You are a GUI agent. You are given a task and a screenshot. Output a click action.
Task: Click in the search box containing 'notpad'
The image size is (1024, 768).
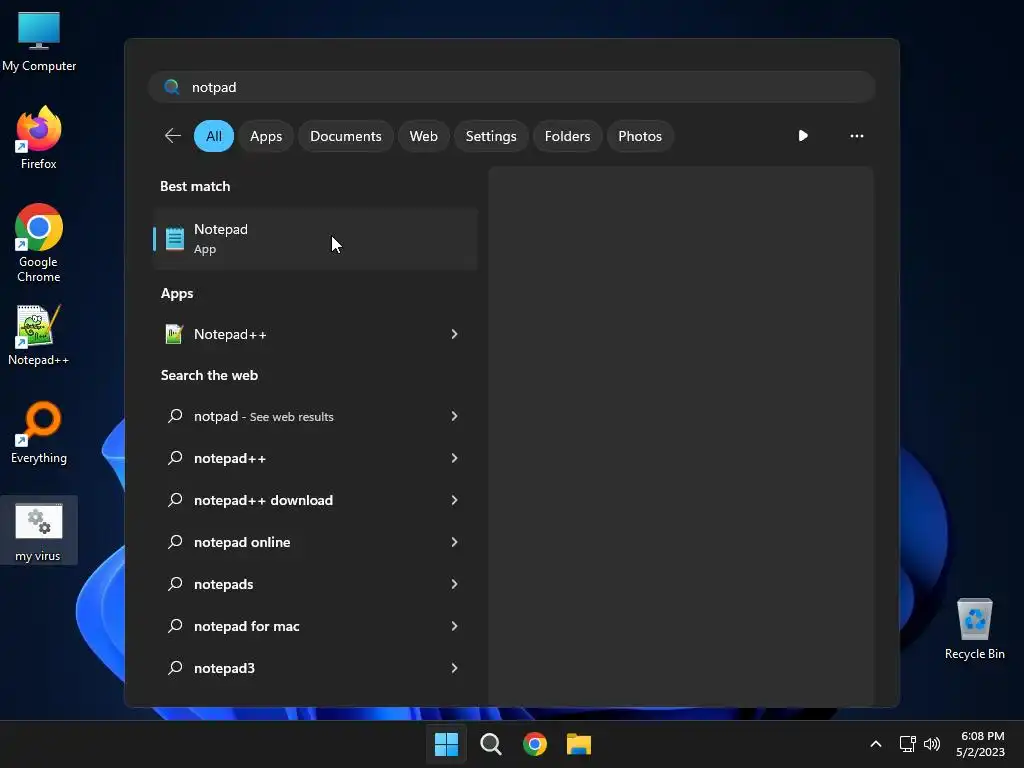point(512,87)
